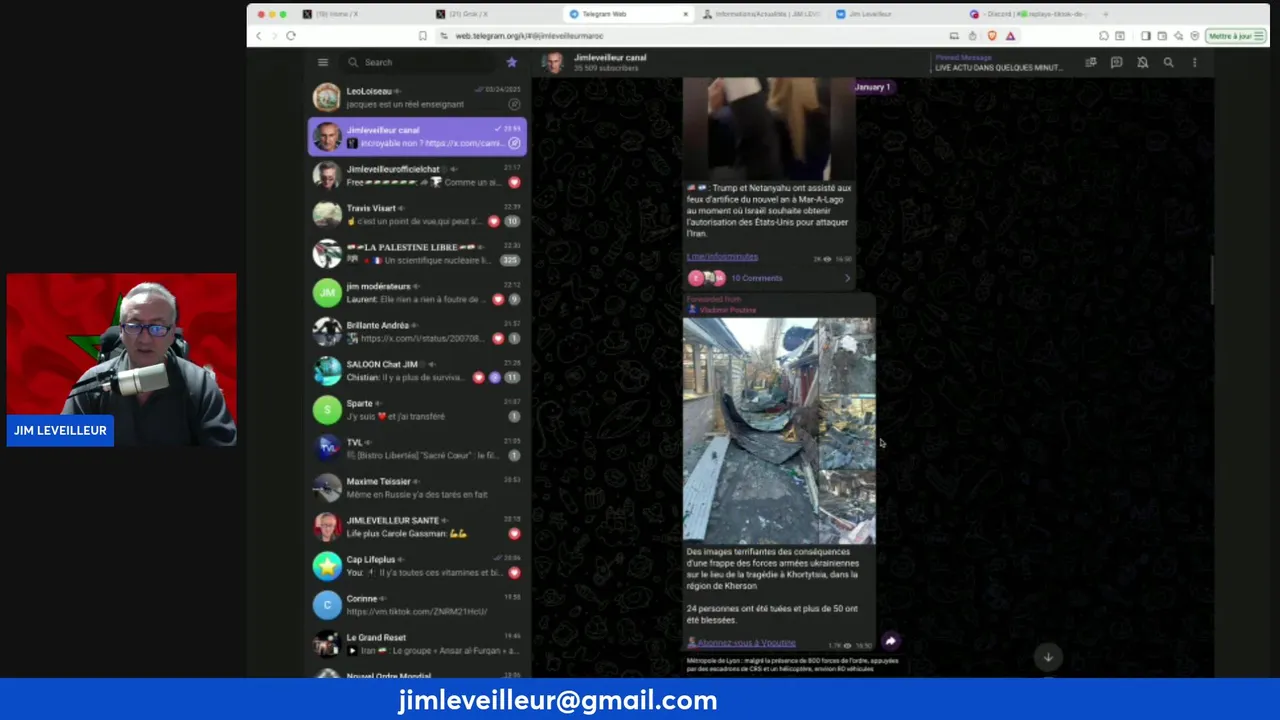Open the comments icon in channel header
Image resolution: width=1280 pixels, height=720 pixels.
1117,63
